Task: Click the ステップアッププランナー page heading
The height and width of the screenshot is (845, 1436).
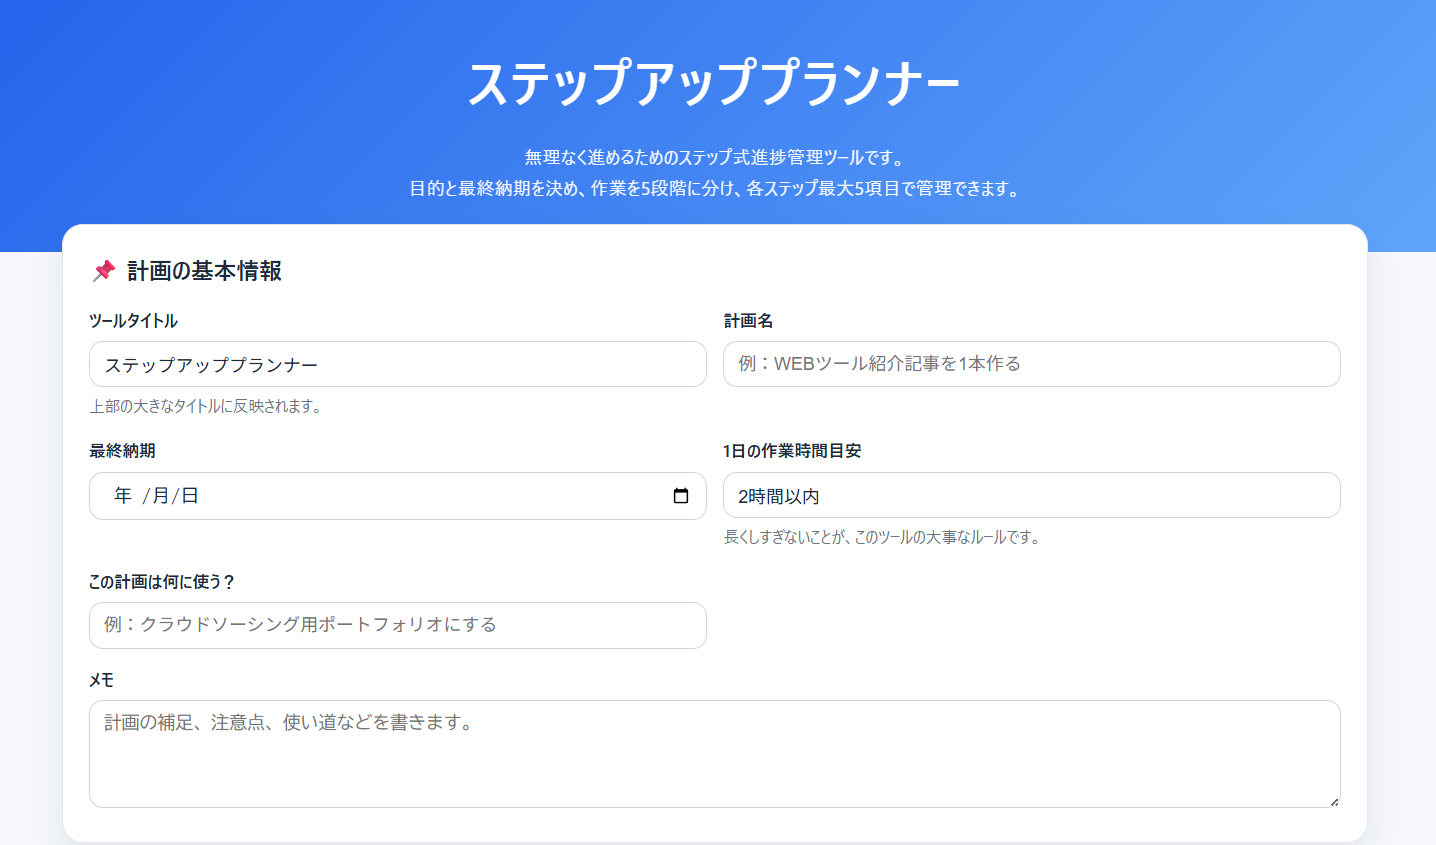Action: pos(714,82)
